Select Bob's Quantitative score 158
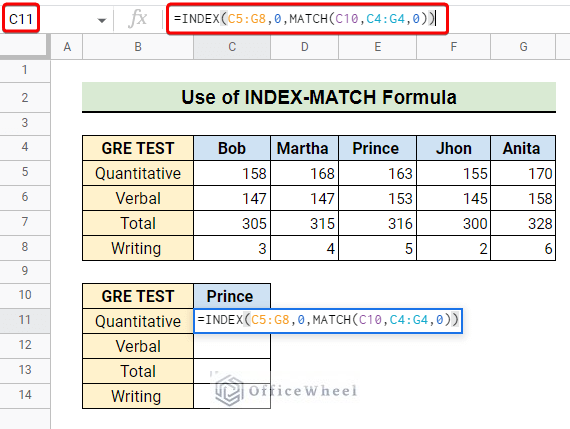570x429 pixels. pyautogui.click(x=232, y=173)
